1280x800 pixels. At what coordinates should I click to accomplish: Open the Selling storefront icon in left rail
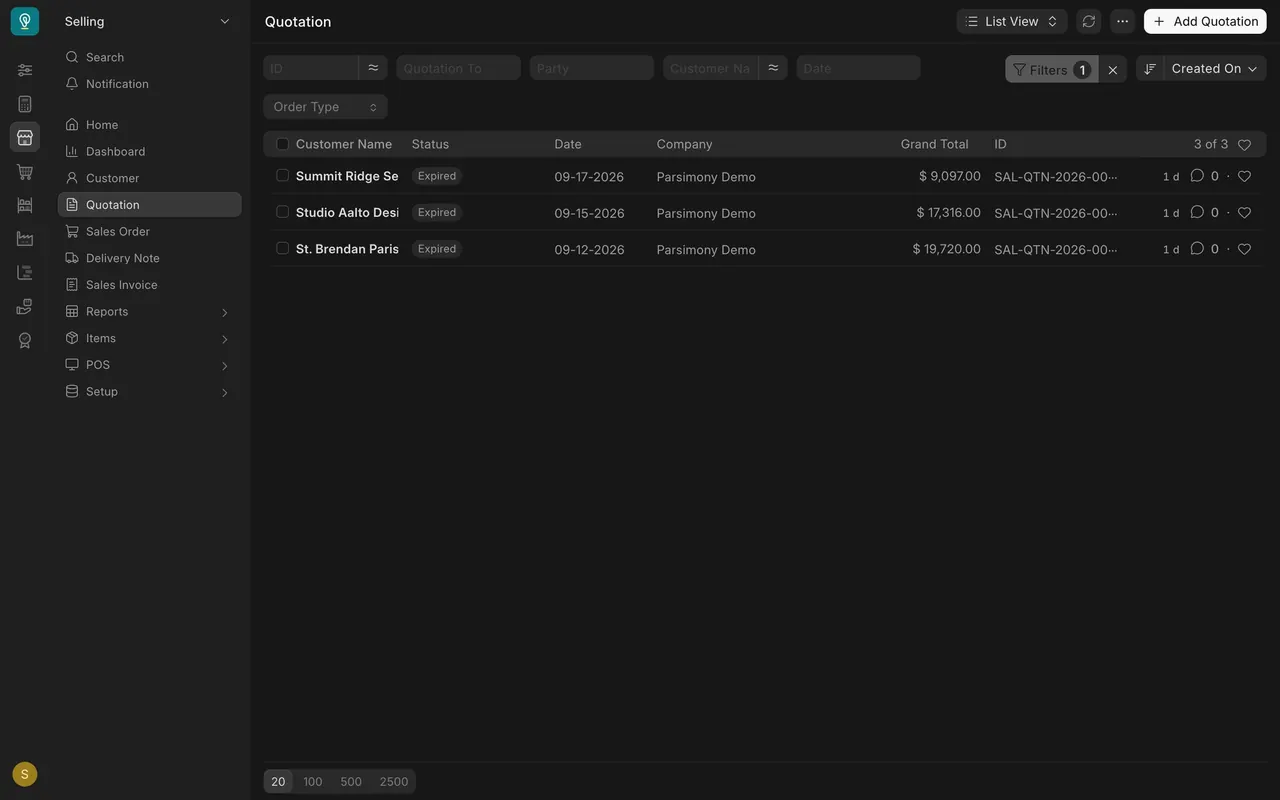click(25, 137)
